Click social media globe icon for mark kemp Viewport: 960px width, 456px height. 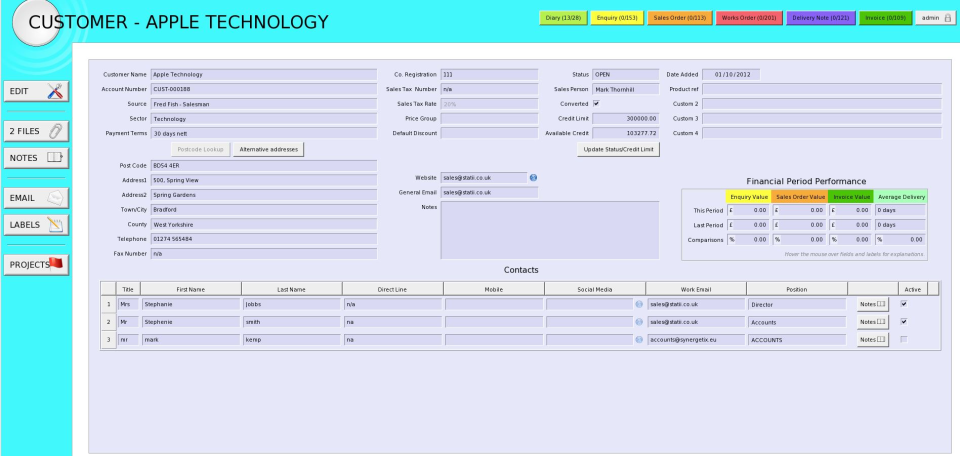pyautogui.click(x=639, y=339)
